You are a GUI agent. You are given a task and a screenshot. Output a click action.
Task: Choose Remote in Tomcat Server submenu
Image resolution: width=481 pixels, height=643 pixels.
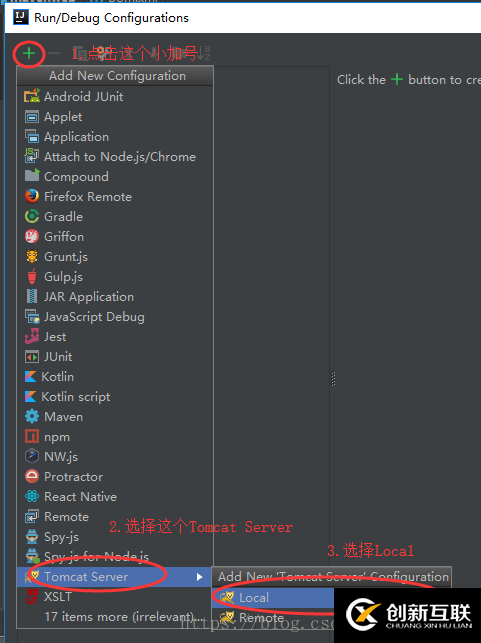pyautogui.click(x=273, y=617)
